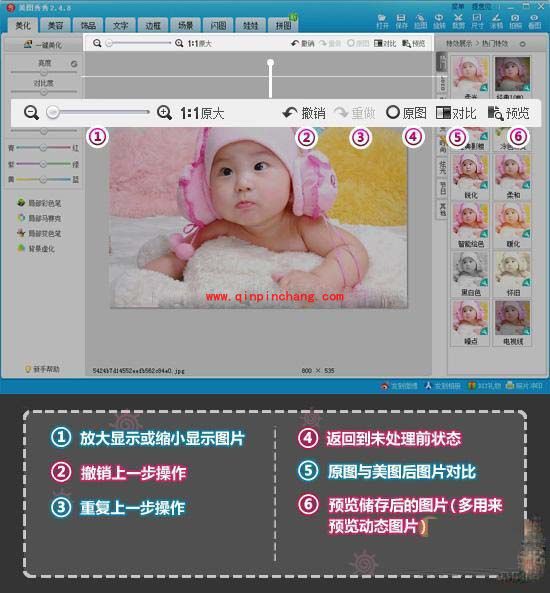Click 发到微博 share-to-Weibo in bottom bar
This screenshot has width=550, height=593.
(x=399, y=386)
